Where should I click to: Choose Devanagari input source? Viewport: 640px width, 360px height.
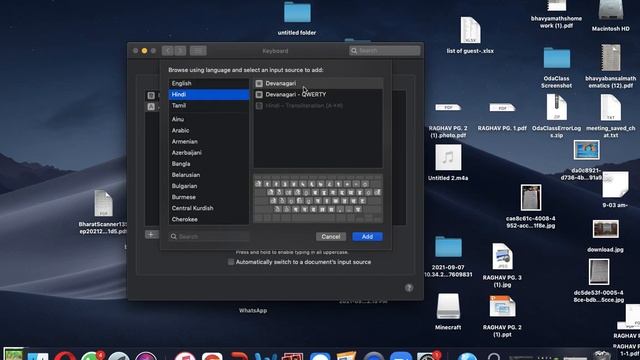tap(318, 83)
